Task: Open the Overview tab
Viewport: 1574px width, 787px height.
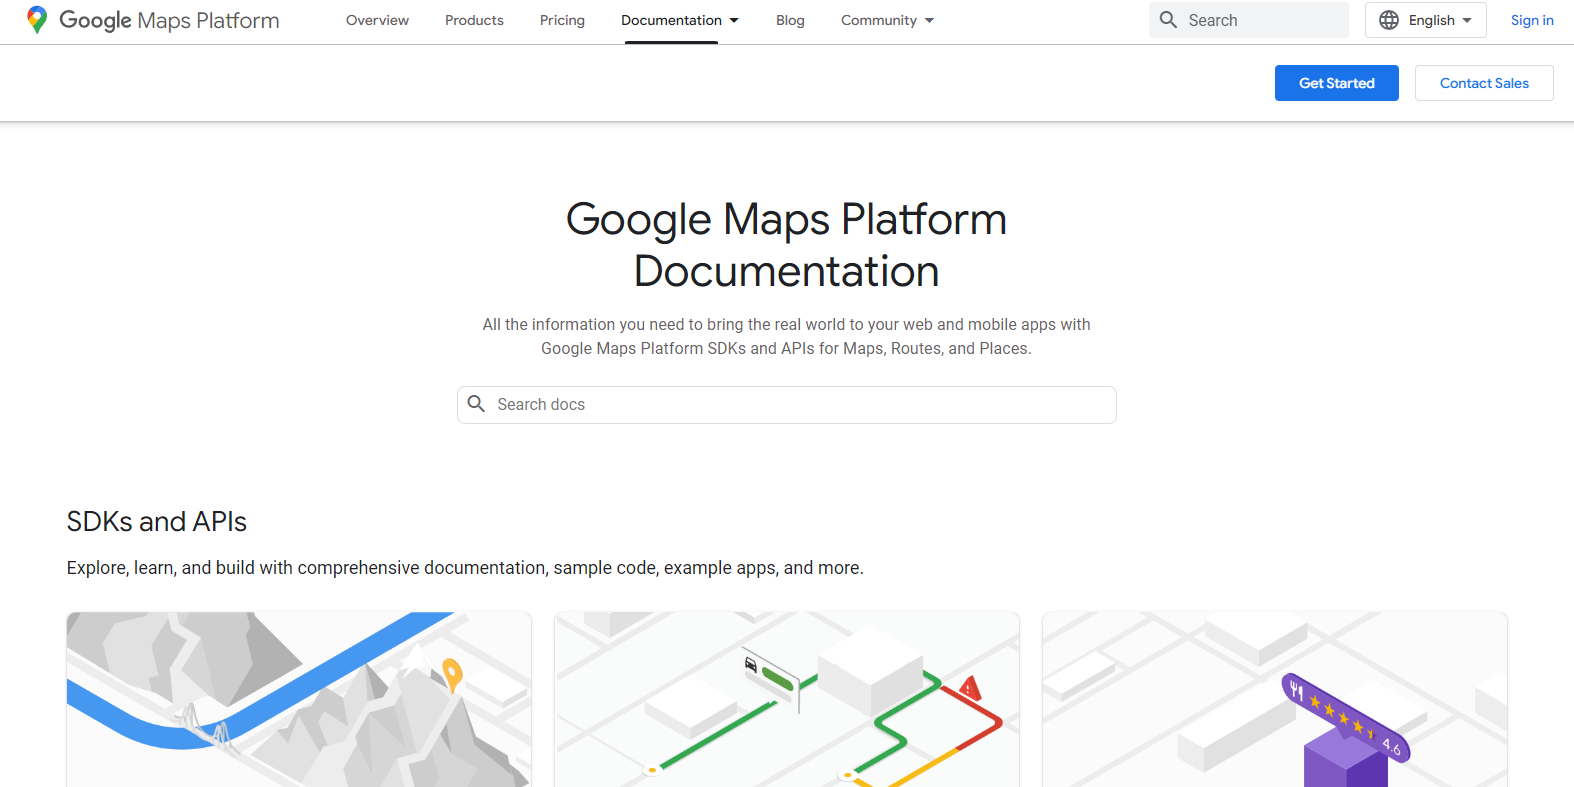Action: point(377,20)
